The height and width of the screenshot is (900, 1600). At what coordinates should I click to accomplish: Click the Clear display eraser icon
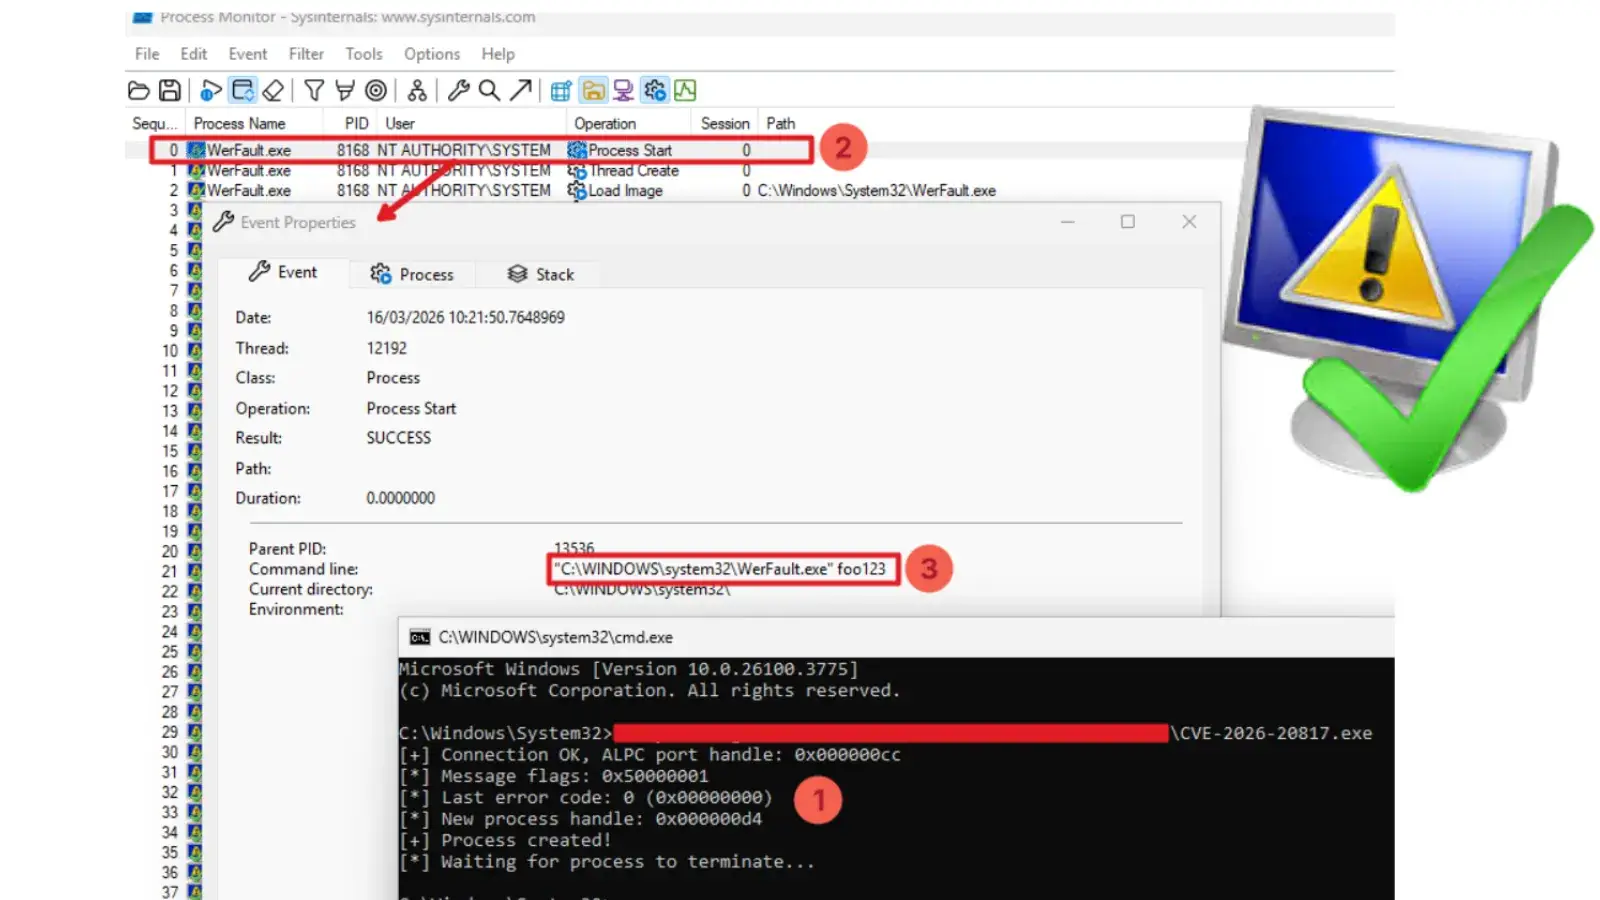click(273, 91)
